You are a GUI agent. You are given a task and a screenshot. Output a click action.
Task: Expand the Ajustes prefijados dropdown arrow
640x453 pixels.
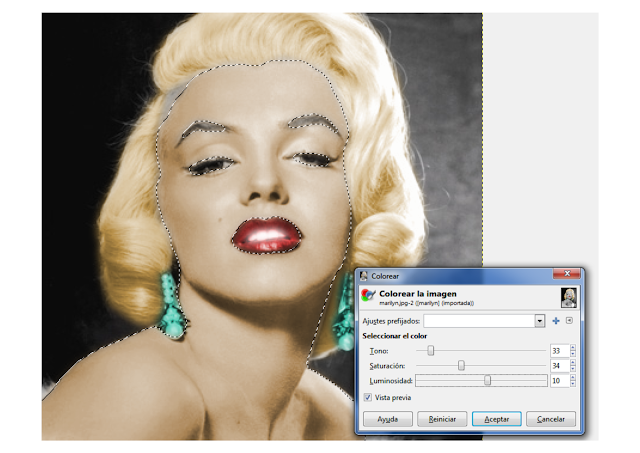tap(540, 321)
